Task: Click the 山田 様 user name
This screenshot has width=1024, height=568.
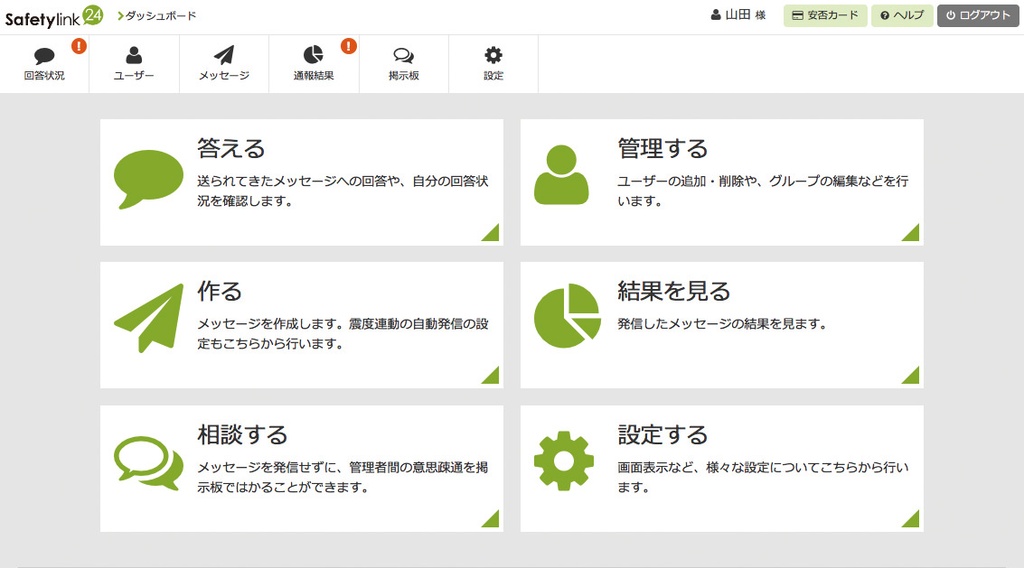Action: point(745,15)
